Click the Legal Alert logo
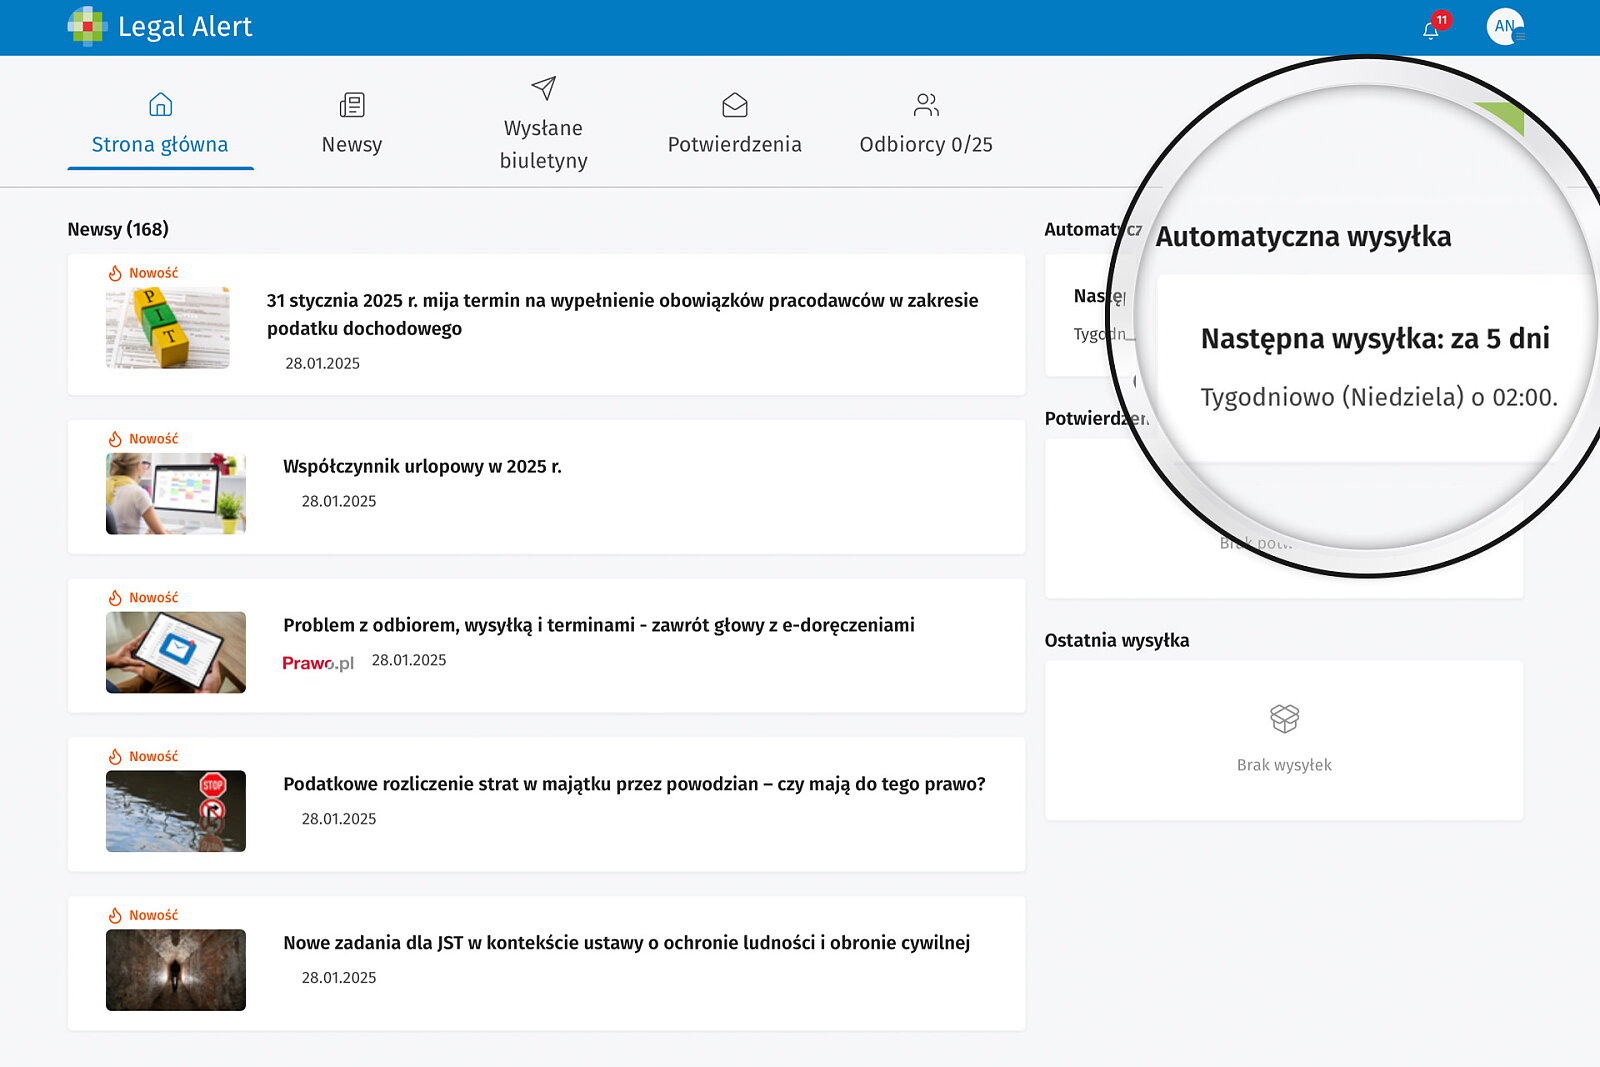 click(160, 27)
